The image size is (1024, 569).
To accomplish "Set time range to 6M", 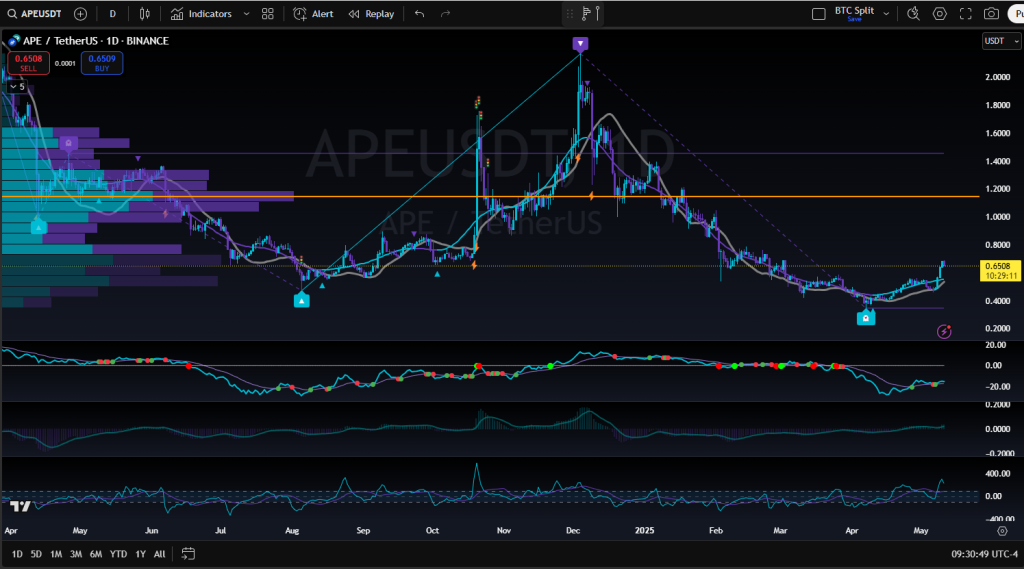I will pos(96,554).
